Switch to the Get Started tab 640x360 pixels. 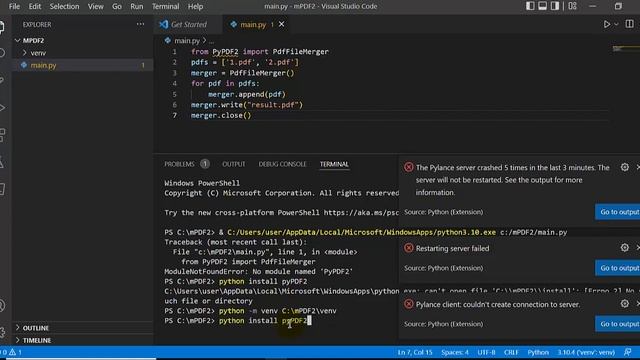point(189,24)
